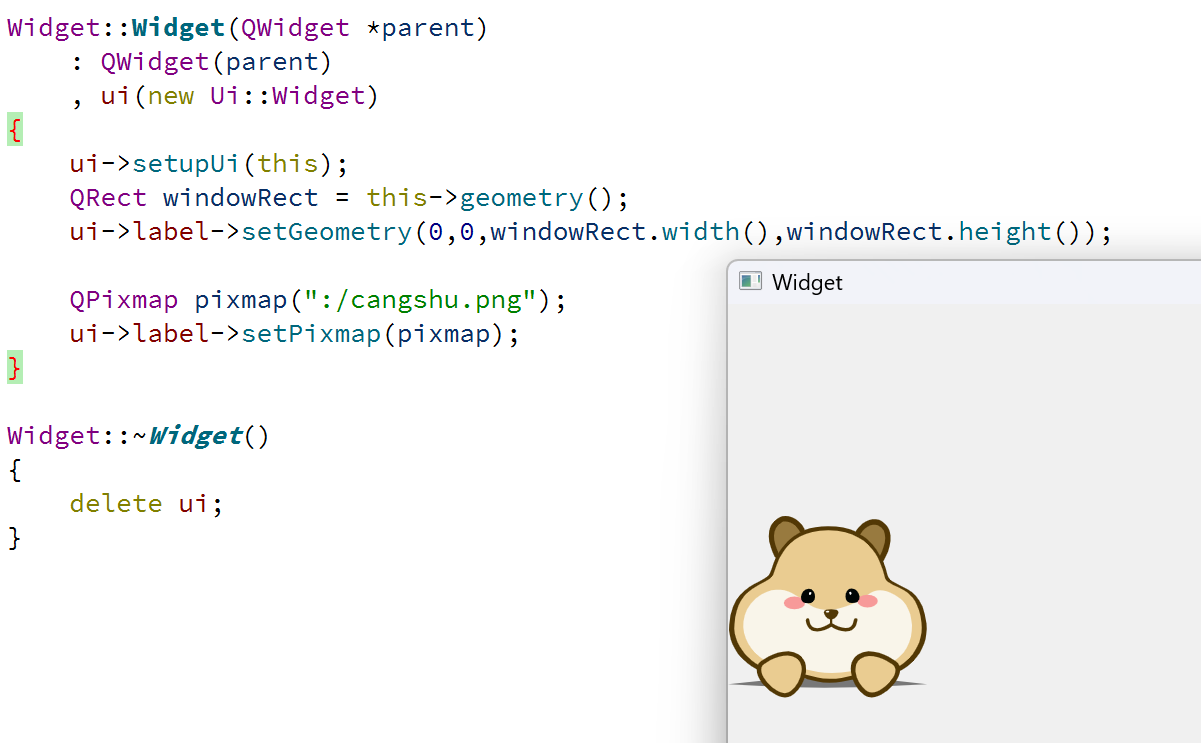Click "QPixmap" type name
The height and width of the screenshot is (743, 1201).
(x=124, y=300)
